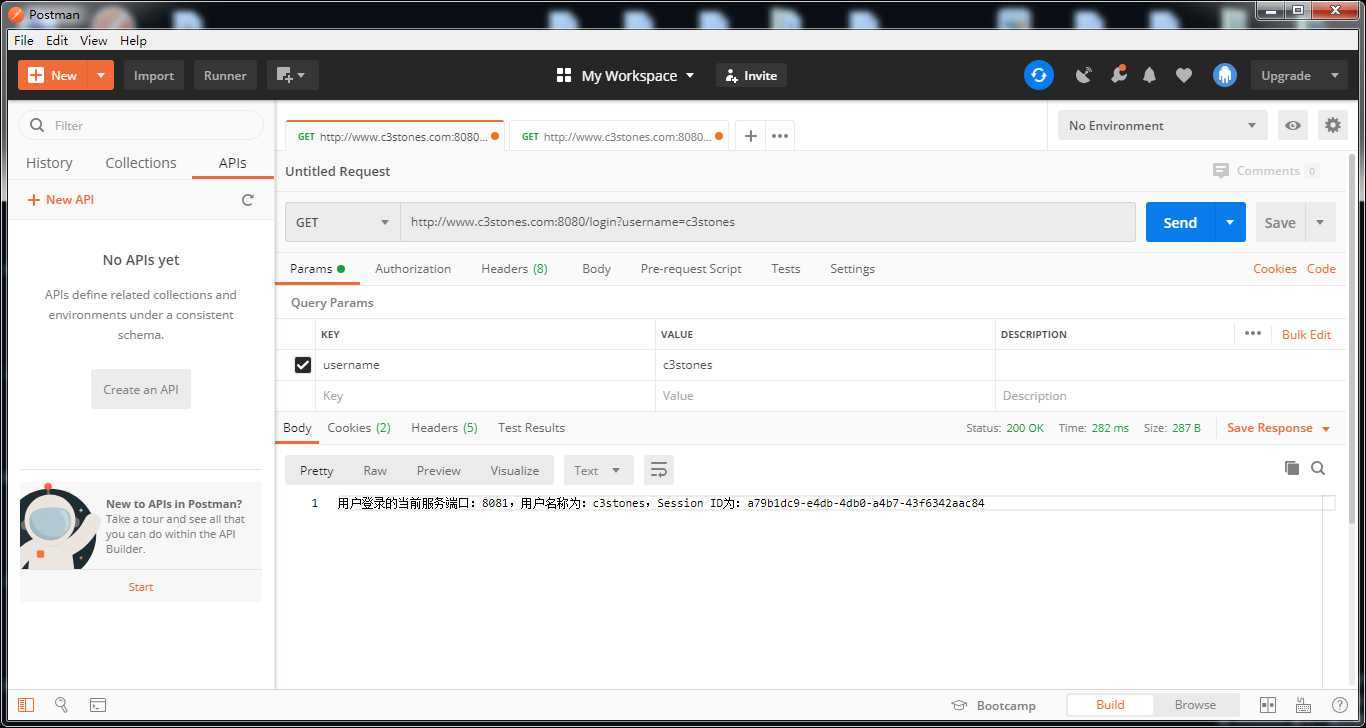This screenshot has width=1366, height=728.
Task: Open the wrench settings icon in header
Action: (1118, 75)
